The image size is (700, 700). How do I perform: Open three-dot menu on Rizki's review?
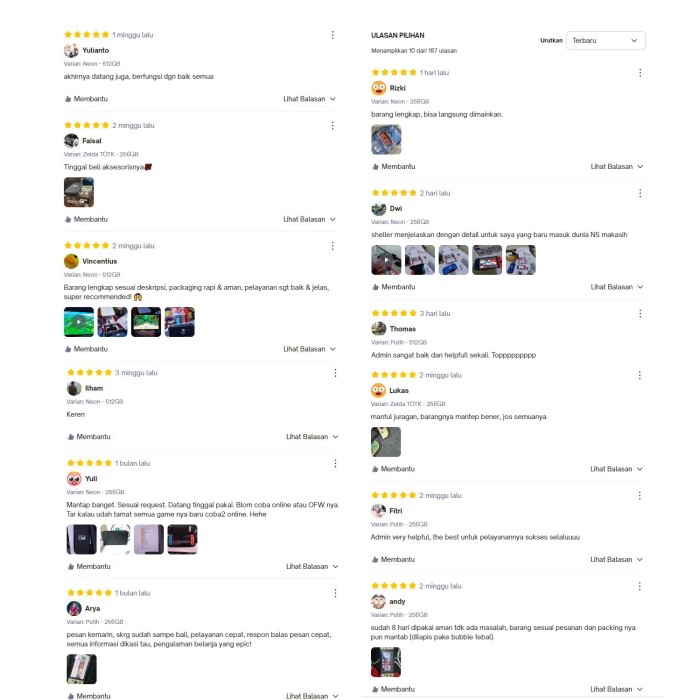click(640, 73)
